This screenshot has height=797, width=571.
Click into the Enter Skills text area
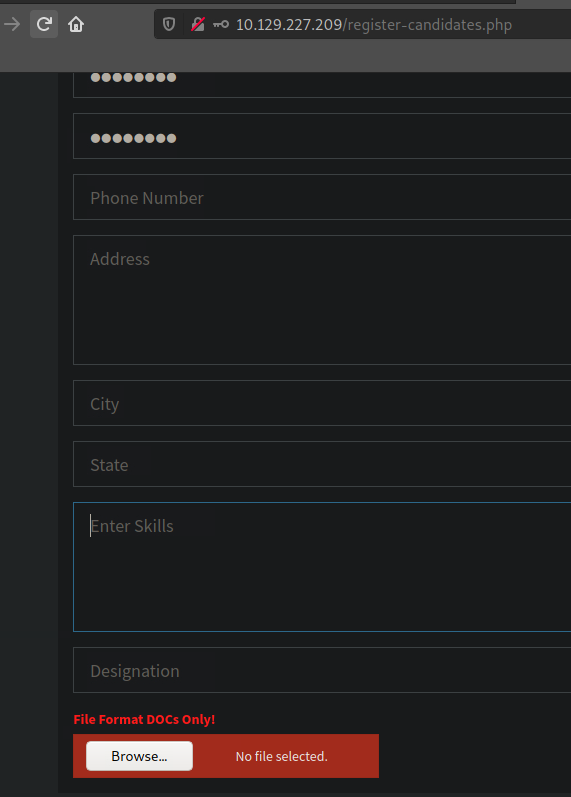coord(322,567)
